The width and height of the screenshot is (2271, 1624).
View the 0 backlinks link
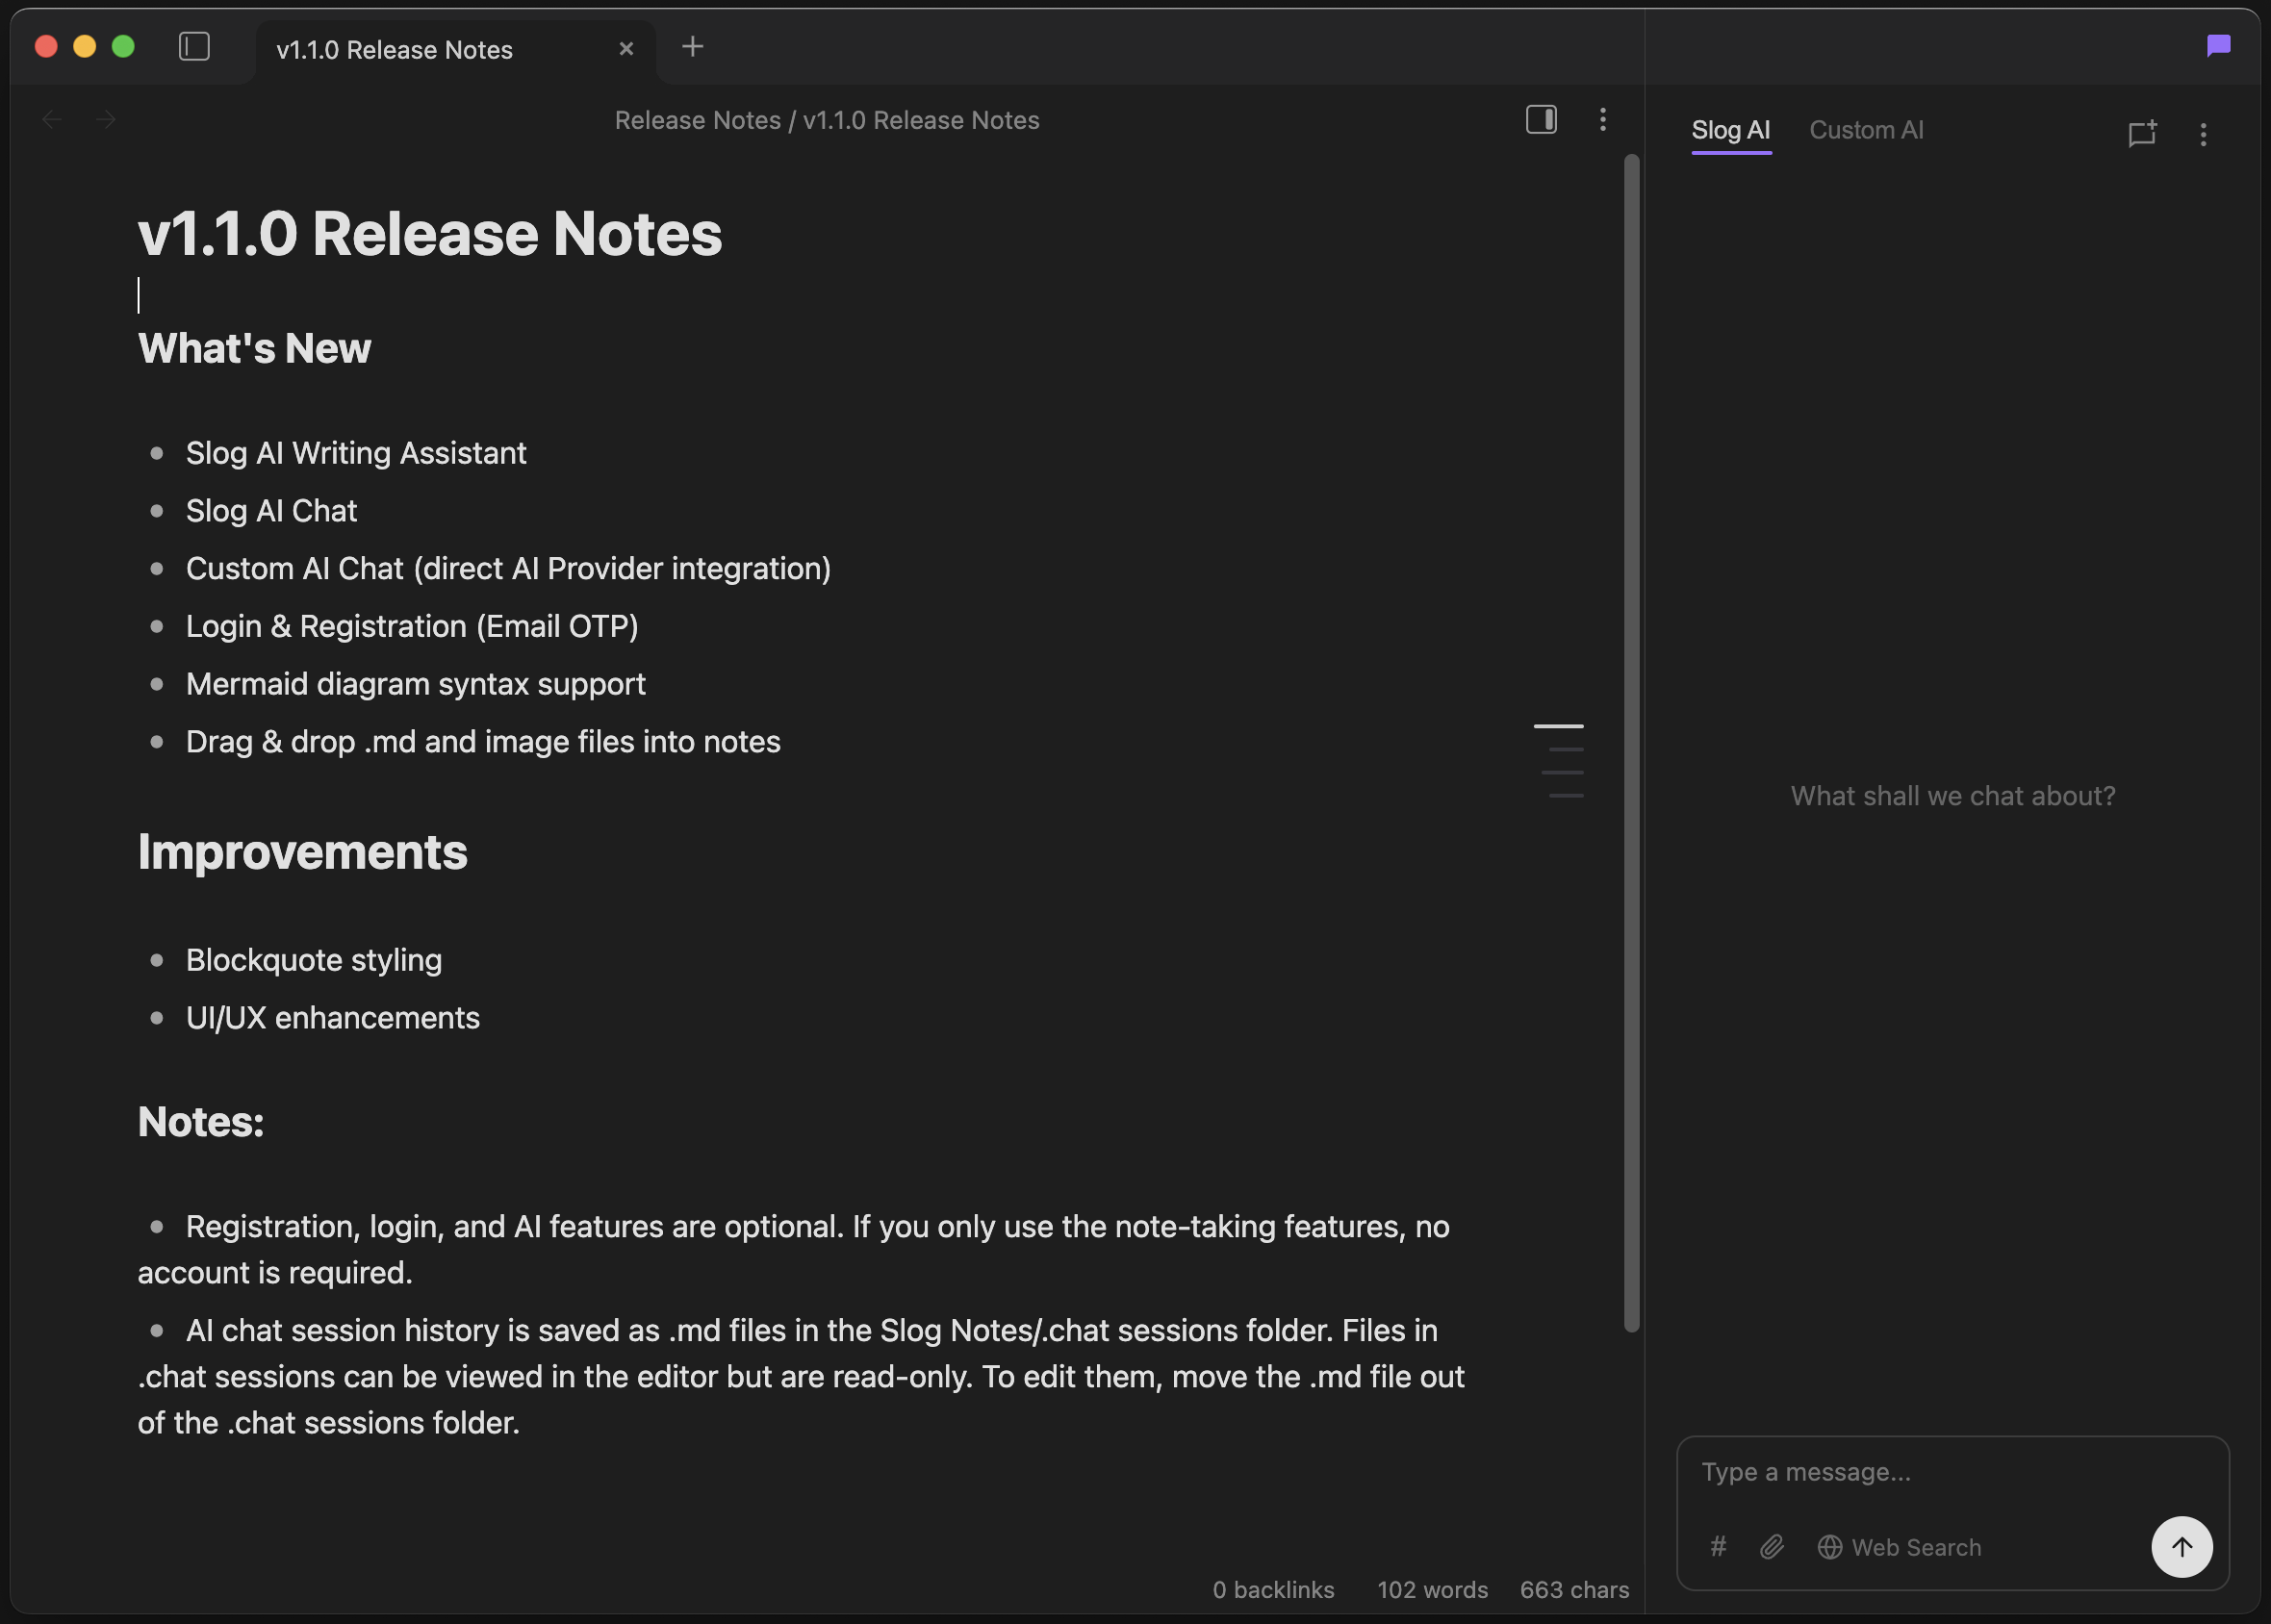pyautogui.click(x=1272, y=1589)
